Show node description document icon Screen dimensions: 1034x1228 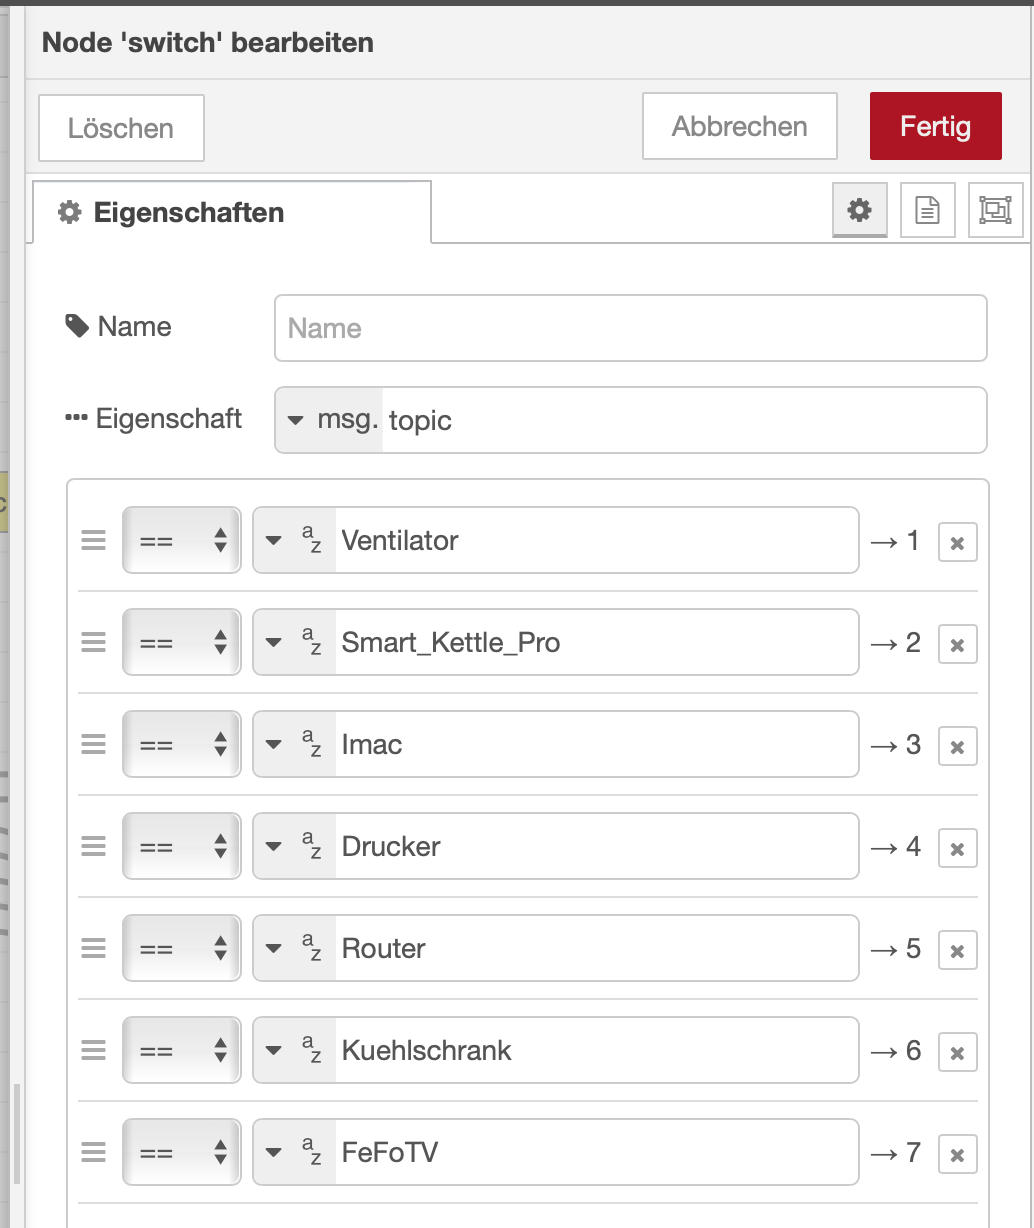click(928, 210)
